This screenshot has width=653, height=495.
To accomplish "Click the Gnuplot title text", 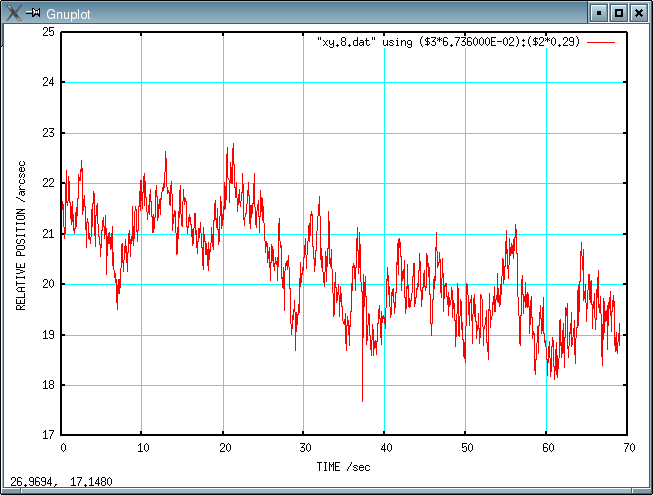I will pyautogui.click(x=68, y=14).
